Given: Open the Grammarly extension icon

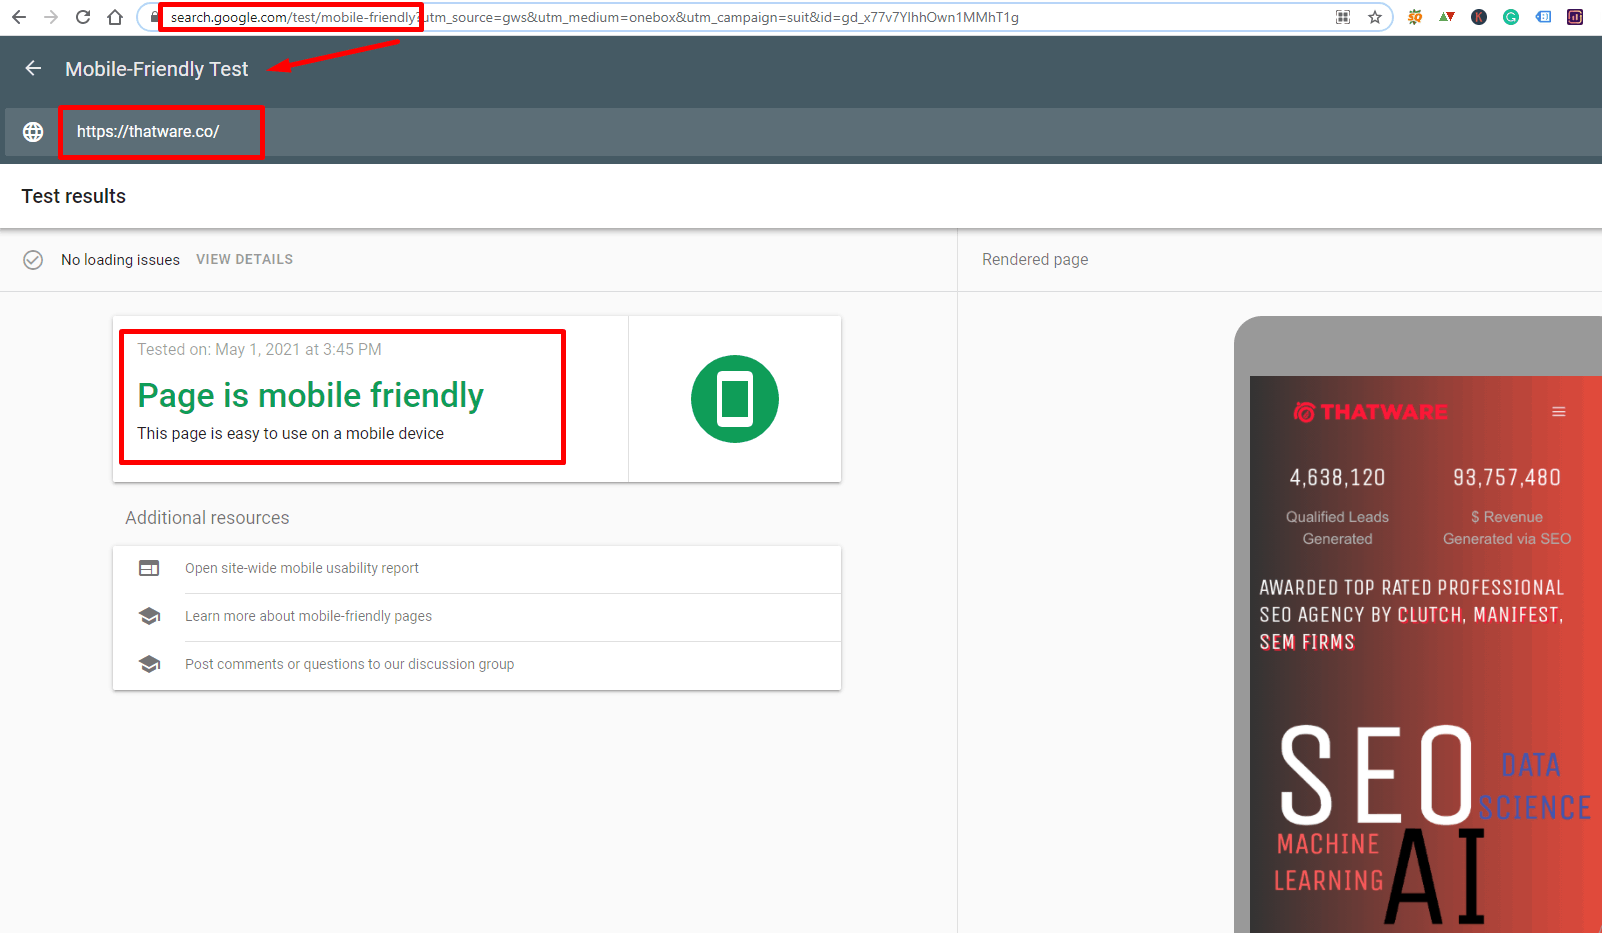Looking at the screenshot, I should (1511, 17).
